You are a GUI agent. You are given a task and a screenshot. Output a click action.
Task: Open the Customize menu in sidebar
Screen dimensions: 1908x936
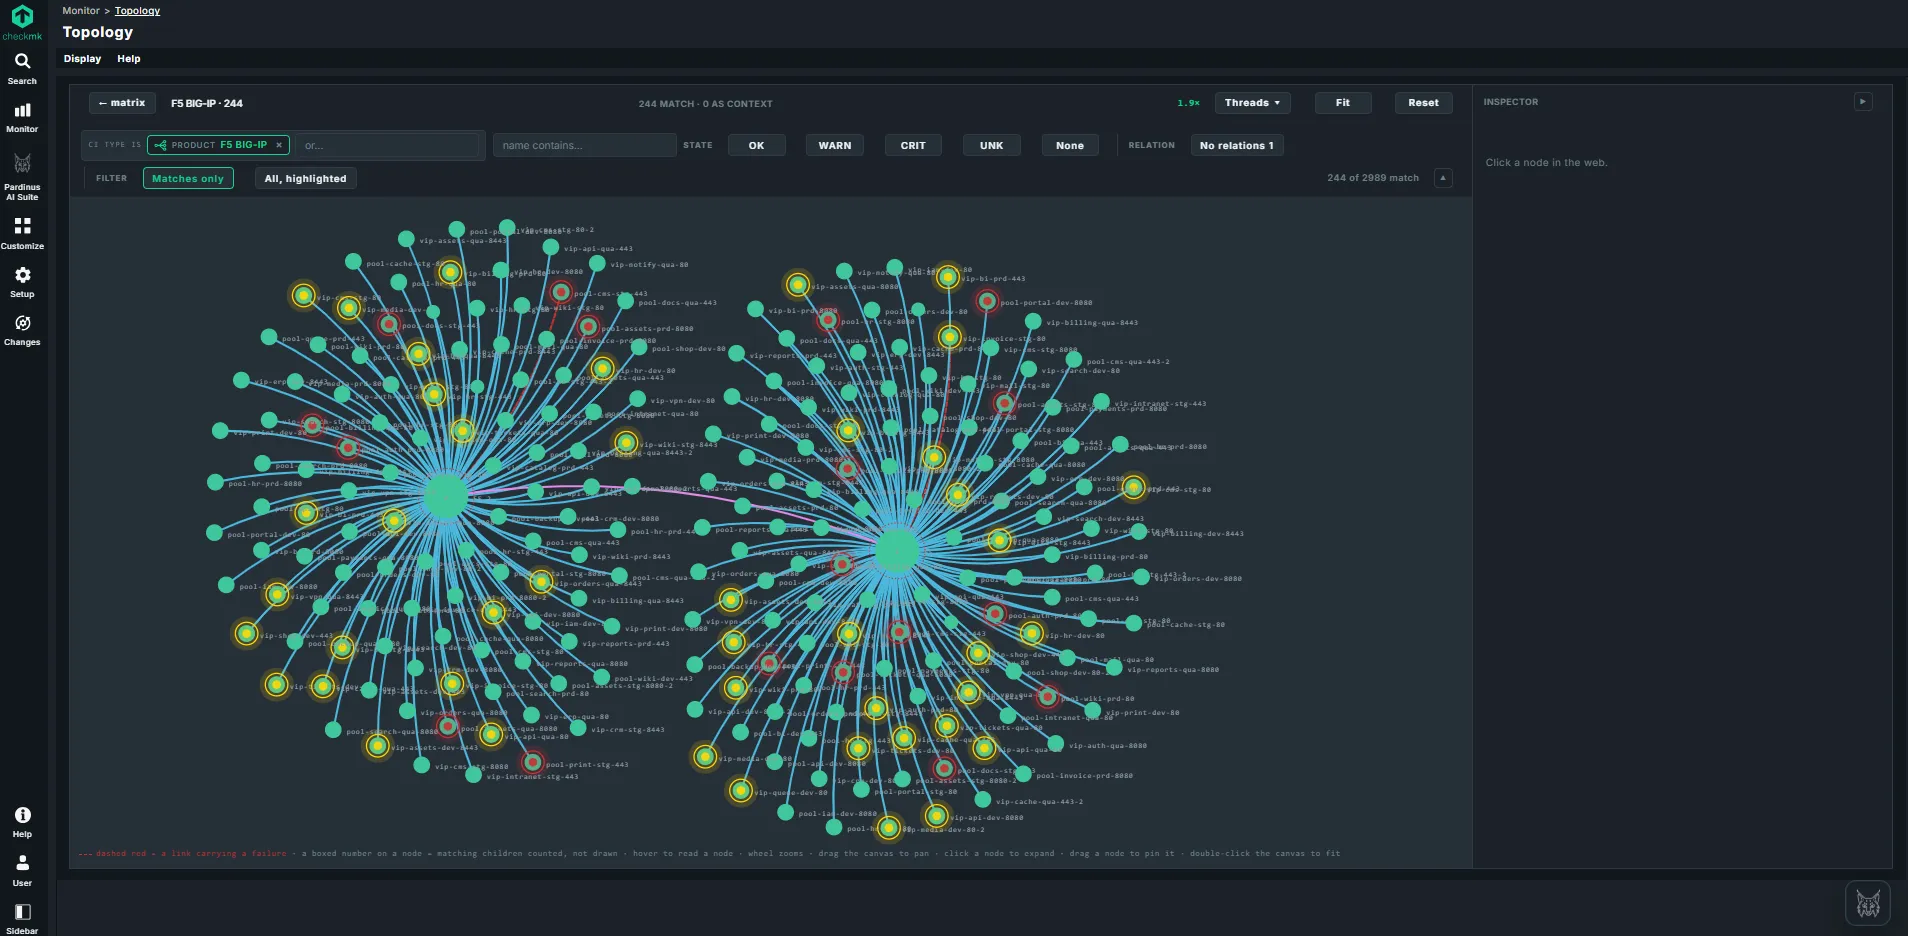click(x=22, y=233)
